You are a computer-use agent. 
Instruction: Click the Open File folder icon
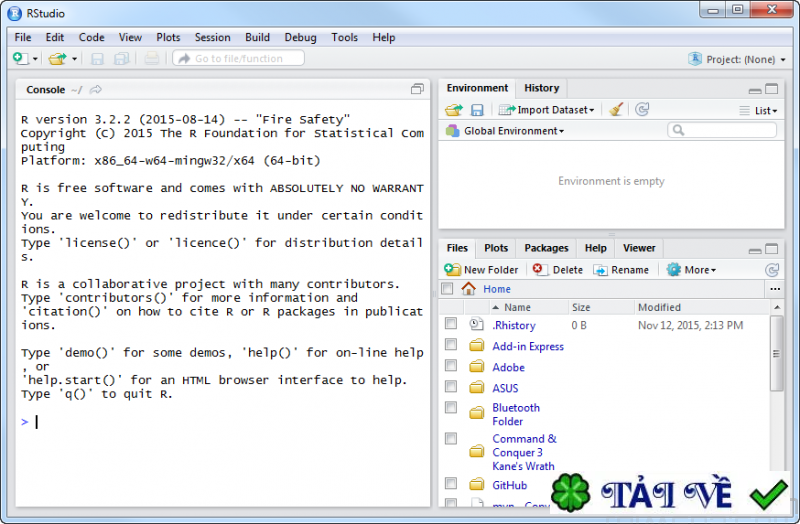(x=57, y=59)
